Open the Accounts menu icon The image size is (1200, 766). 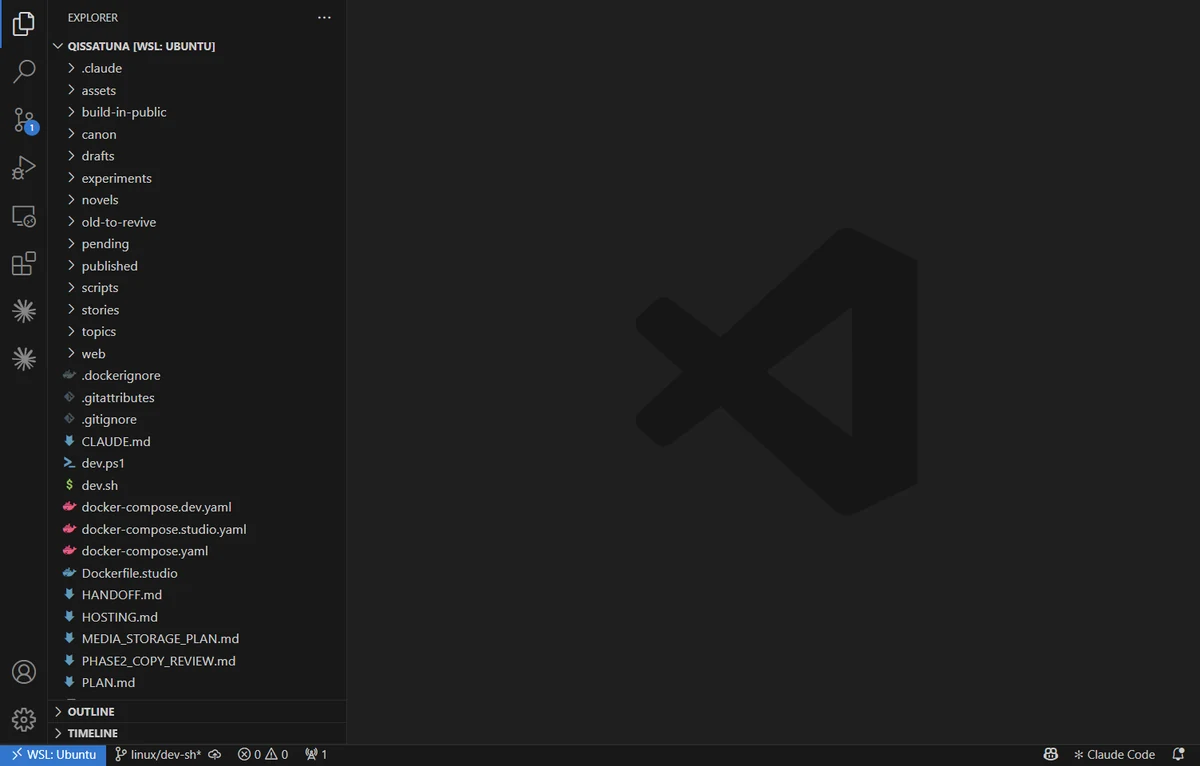[x=24, y=672]
